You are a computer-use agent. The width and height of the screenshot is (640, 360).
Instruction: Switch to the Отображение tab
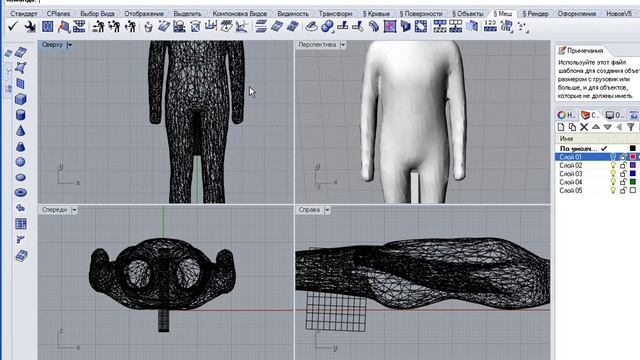click(144, 13)
